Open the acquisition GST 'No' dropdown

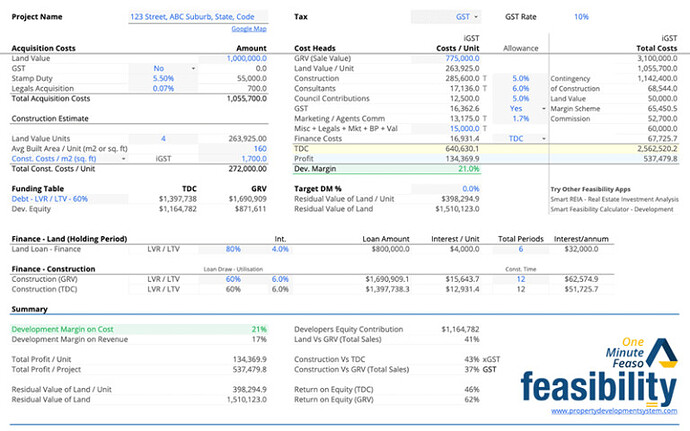[x=193, y=68]
